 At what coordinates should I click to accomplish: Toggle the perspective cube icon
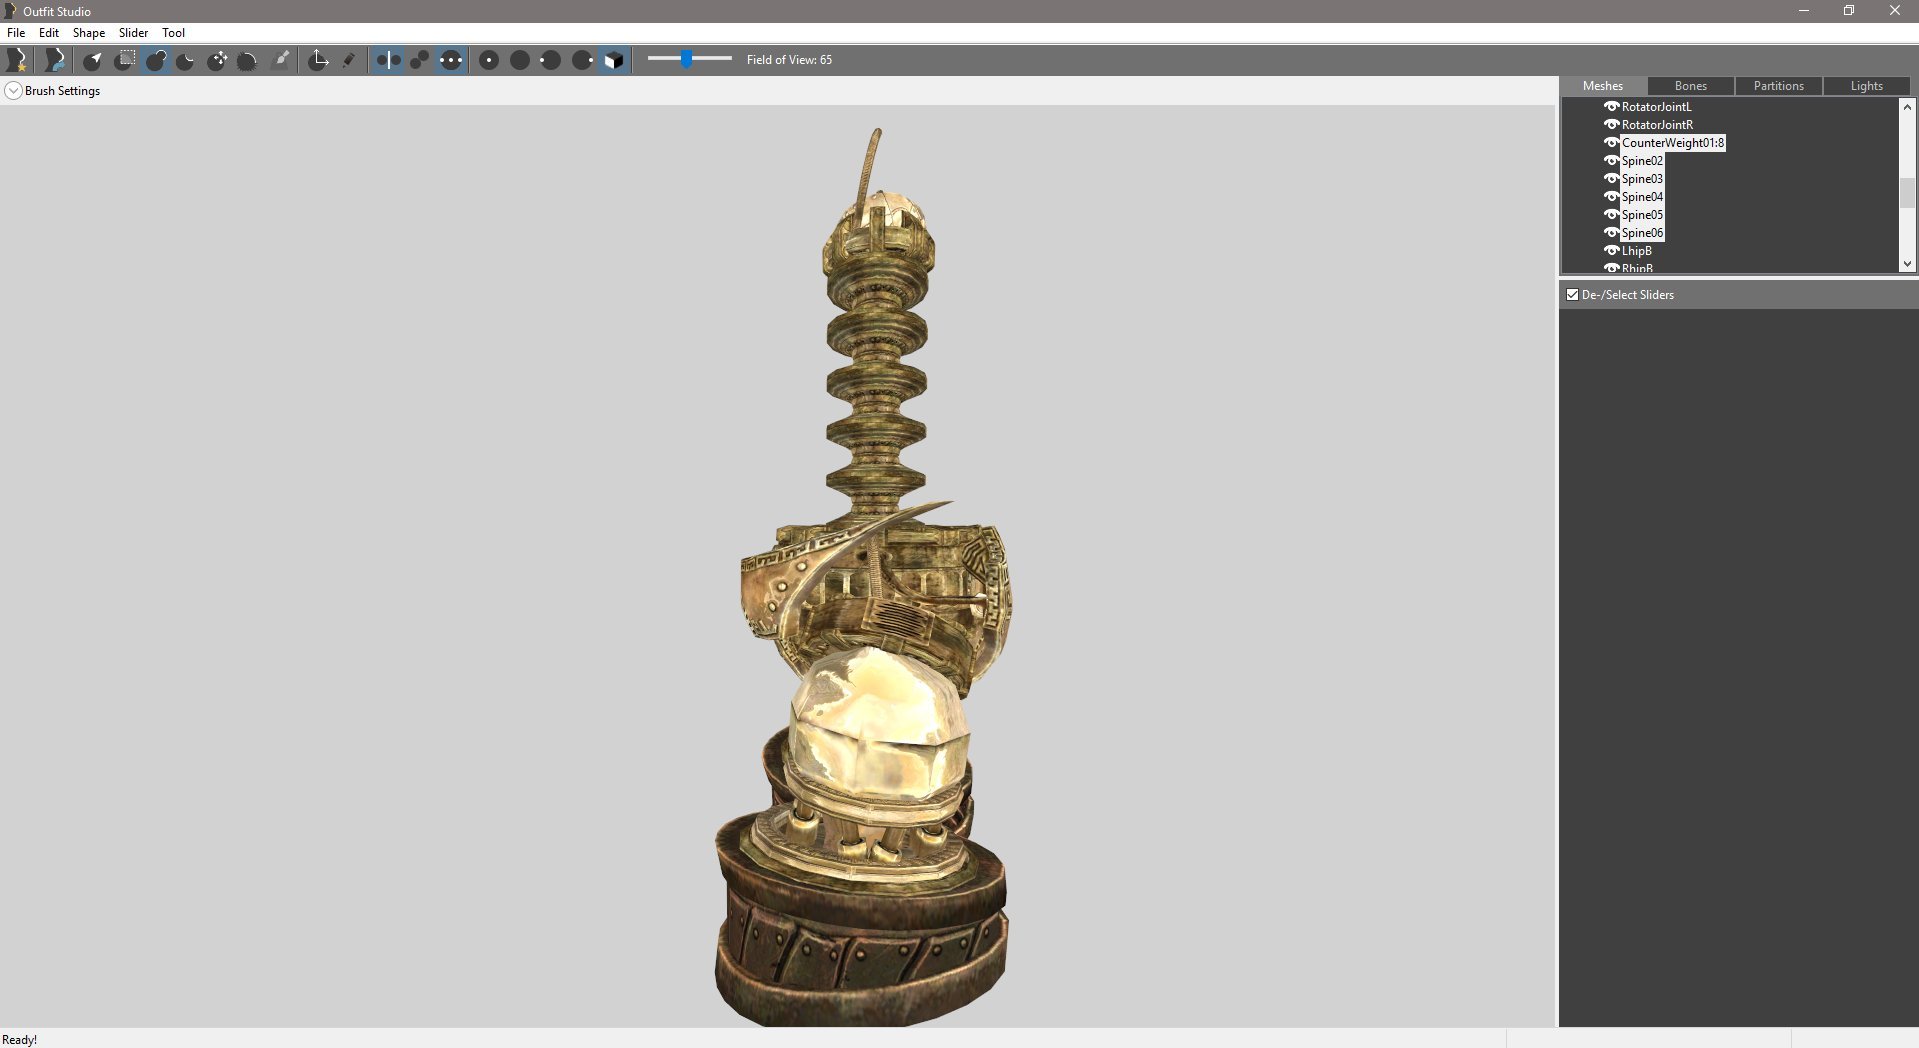(614, 60)
